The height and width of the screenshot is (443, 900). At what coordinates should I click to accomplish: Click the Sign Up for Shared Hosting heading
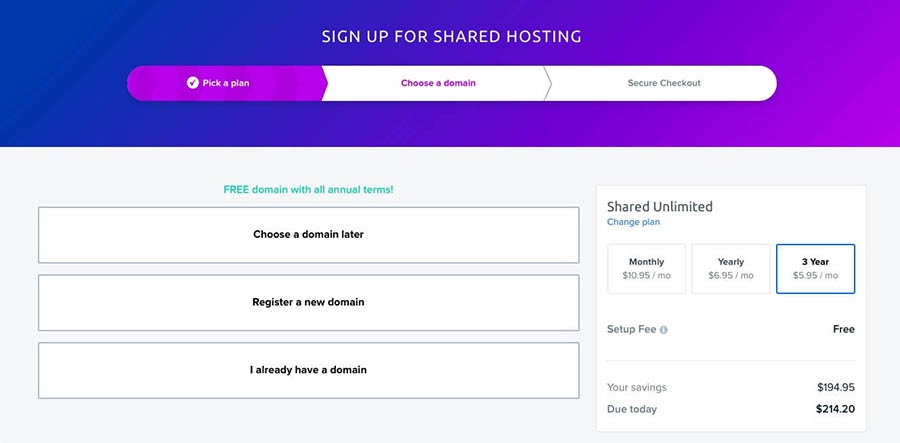451,37
